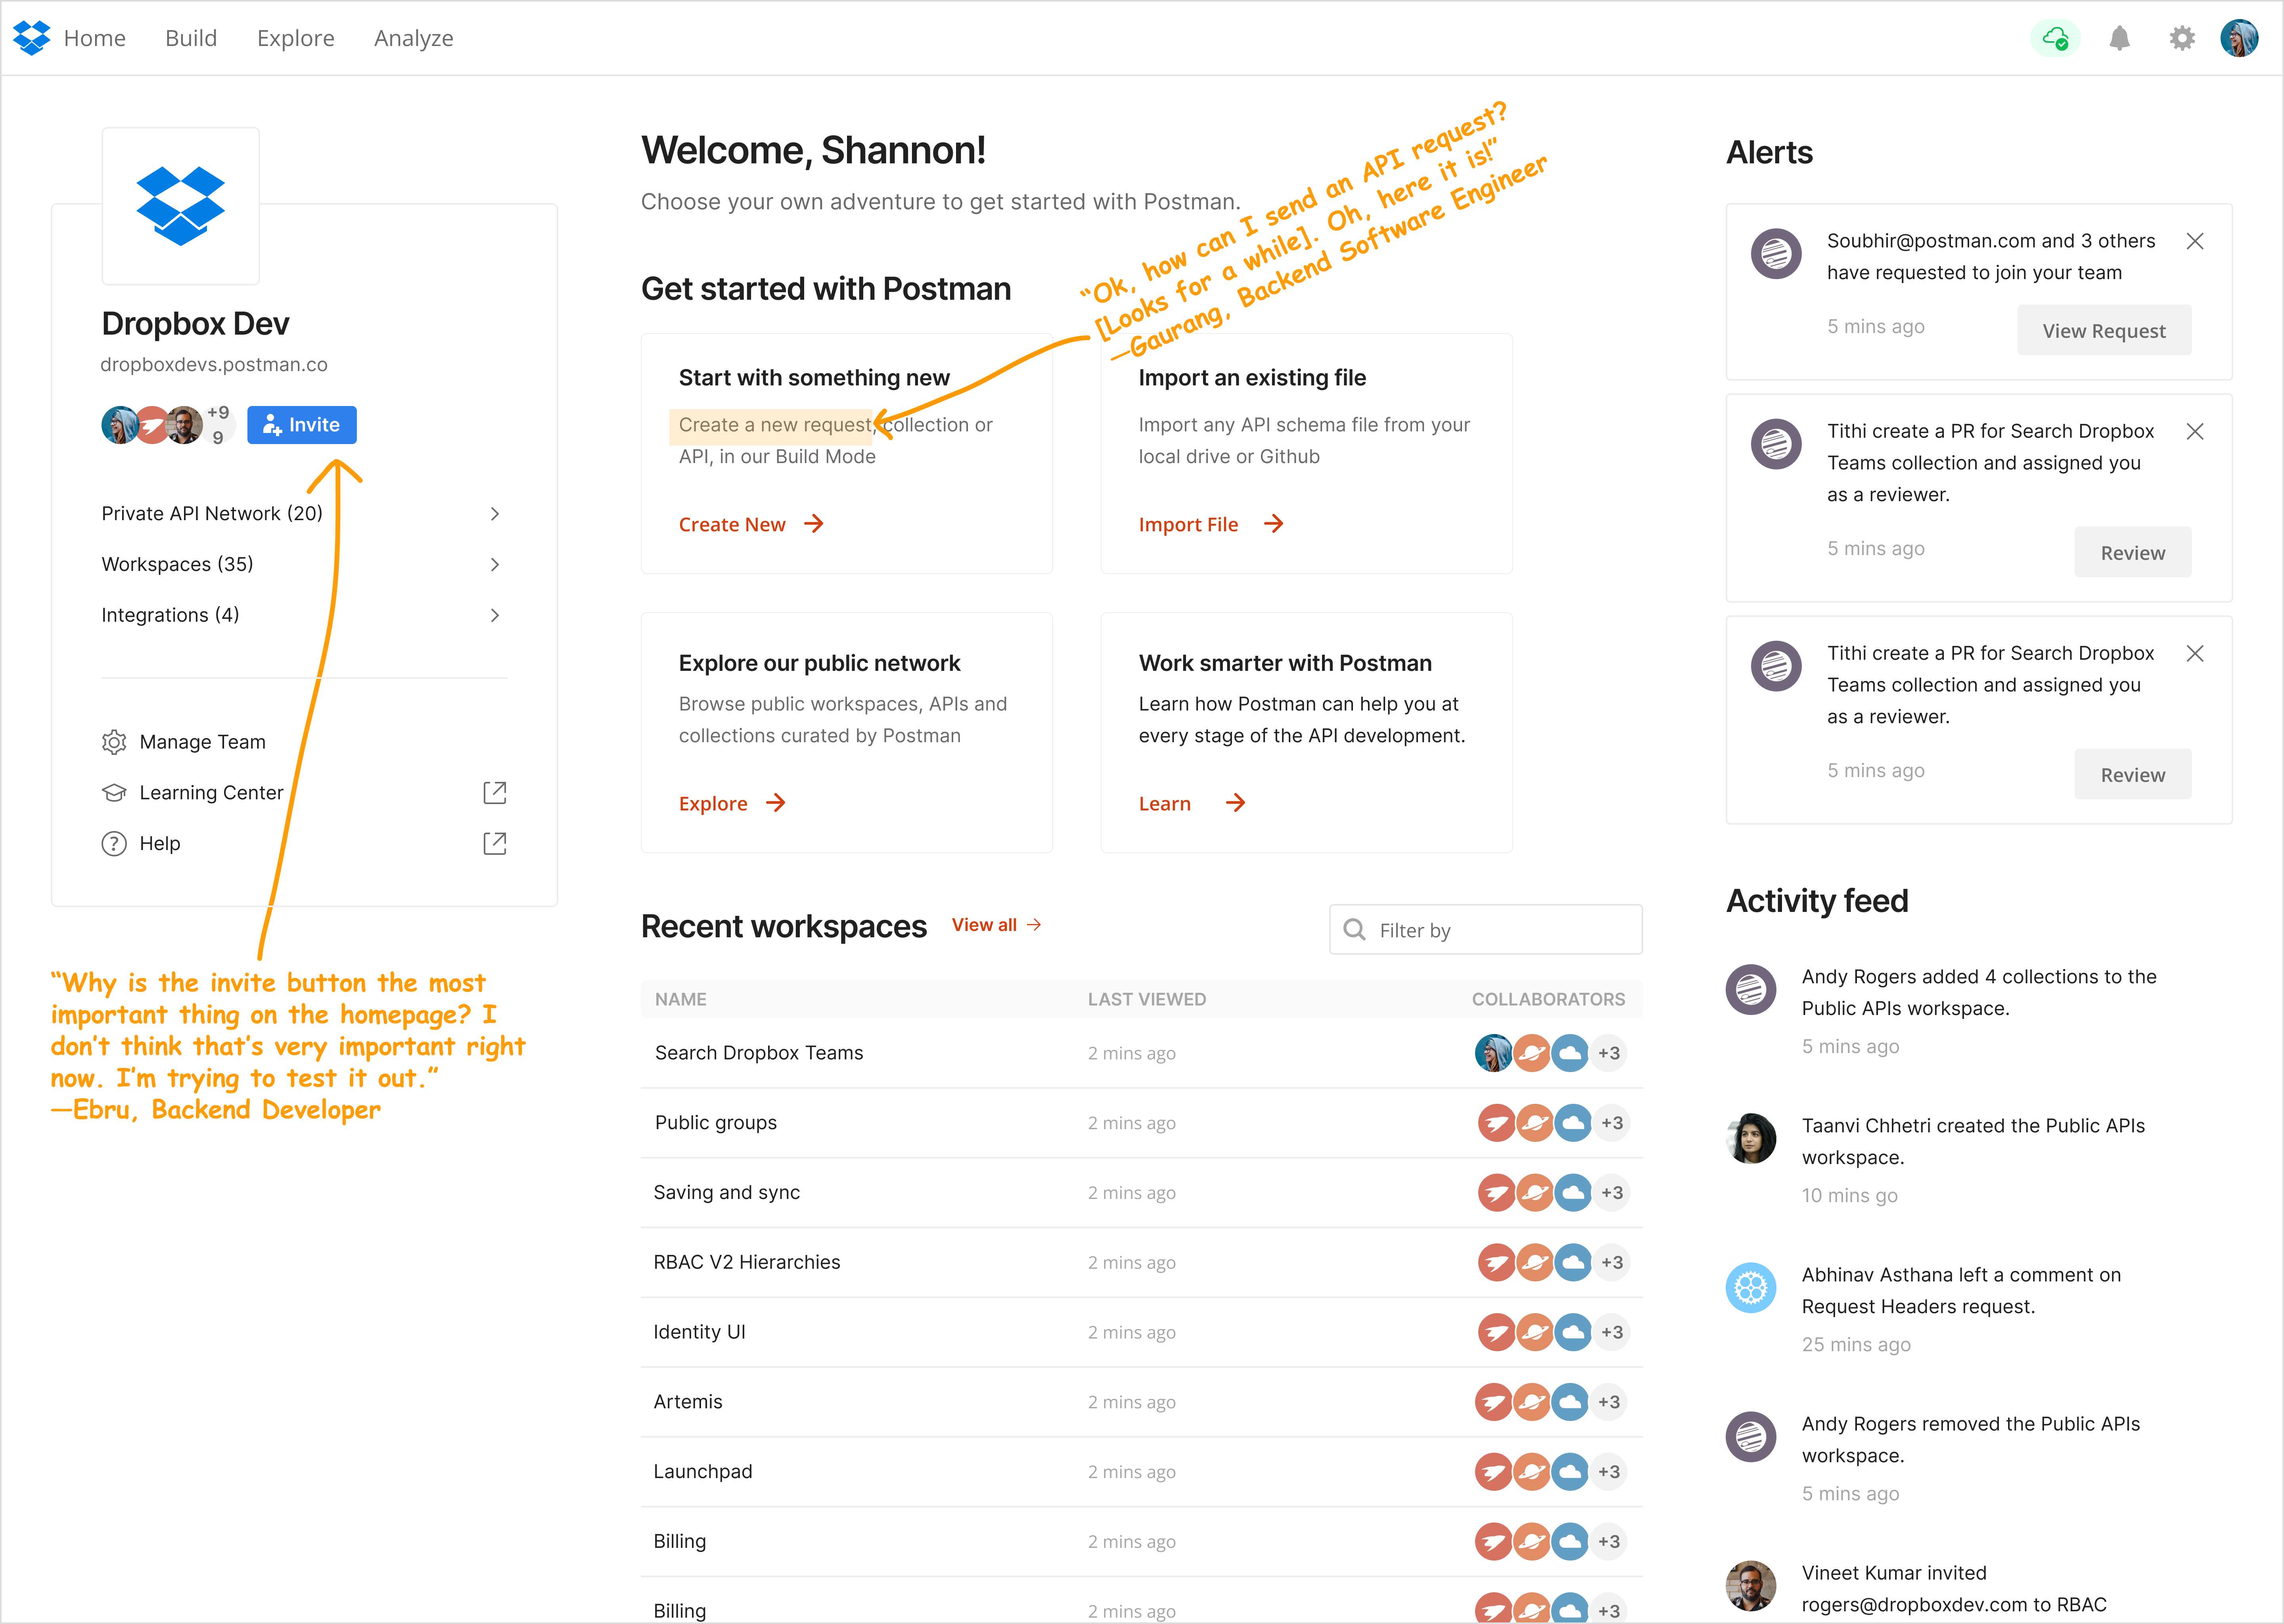Click the View Request button

(2104, 330)
